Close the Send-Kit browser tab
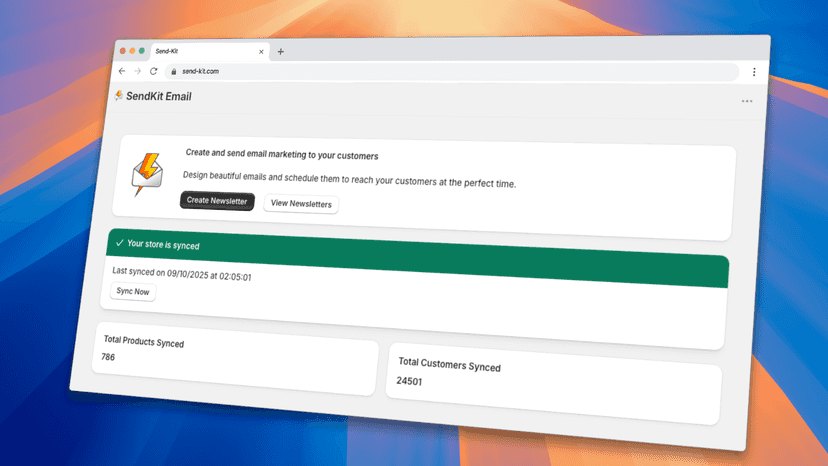Image resolution: width=828 pixels, height=466 pixels. (261, 52)
